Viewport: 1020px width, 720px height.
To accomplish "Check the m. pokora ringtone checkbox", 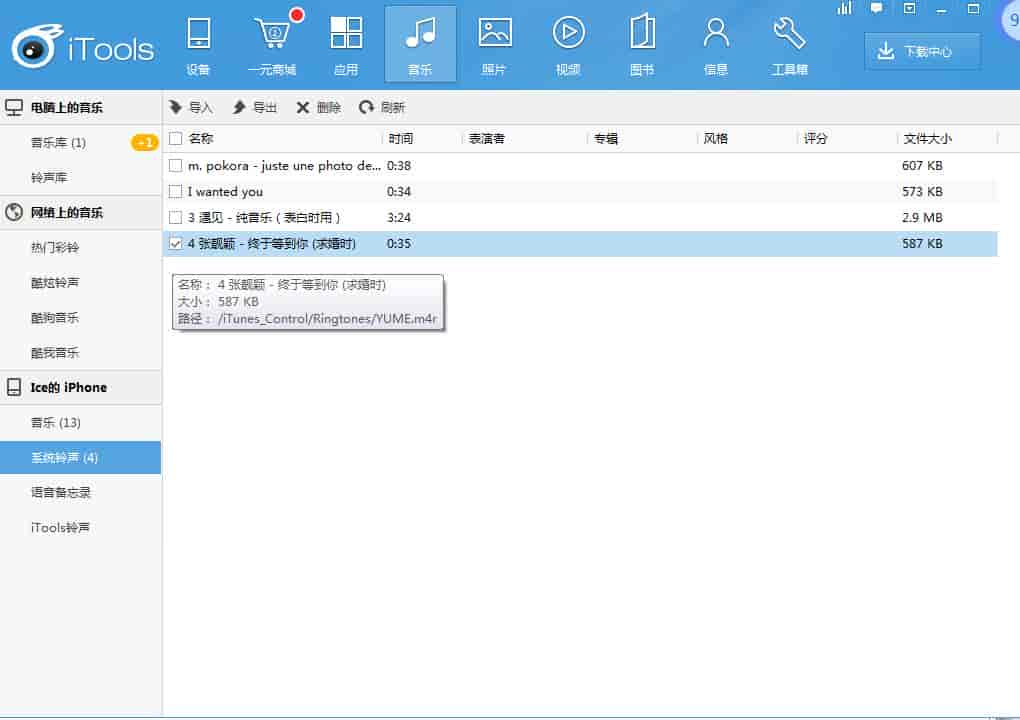I will pyautogui.click(x=176, y=166).
